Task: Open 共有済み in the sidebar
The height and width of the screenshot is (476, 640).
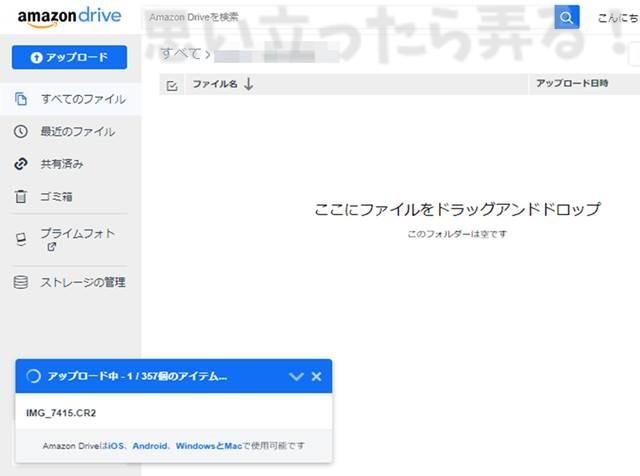Action: (x=62, y=164)
